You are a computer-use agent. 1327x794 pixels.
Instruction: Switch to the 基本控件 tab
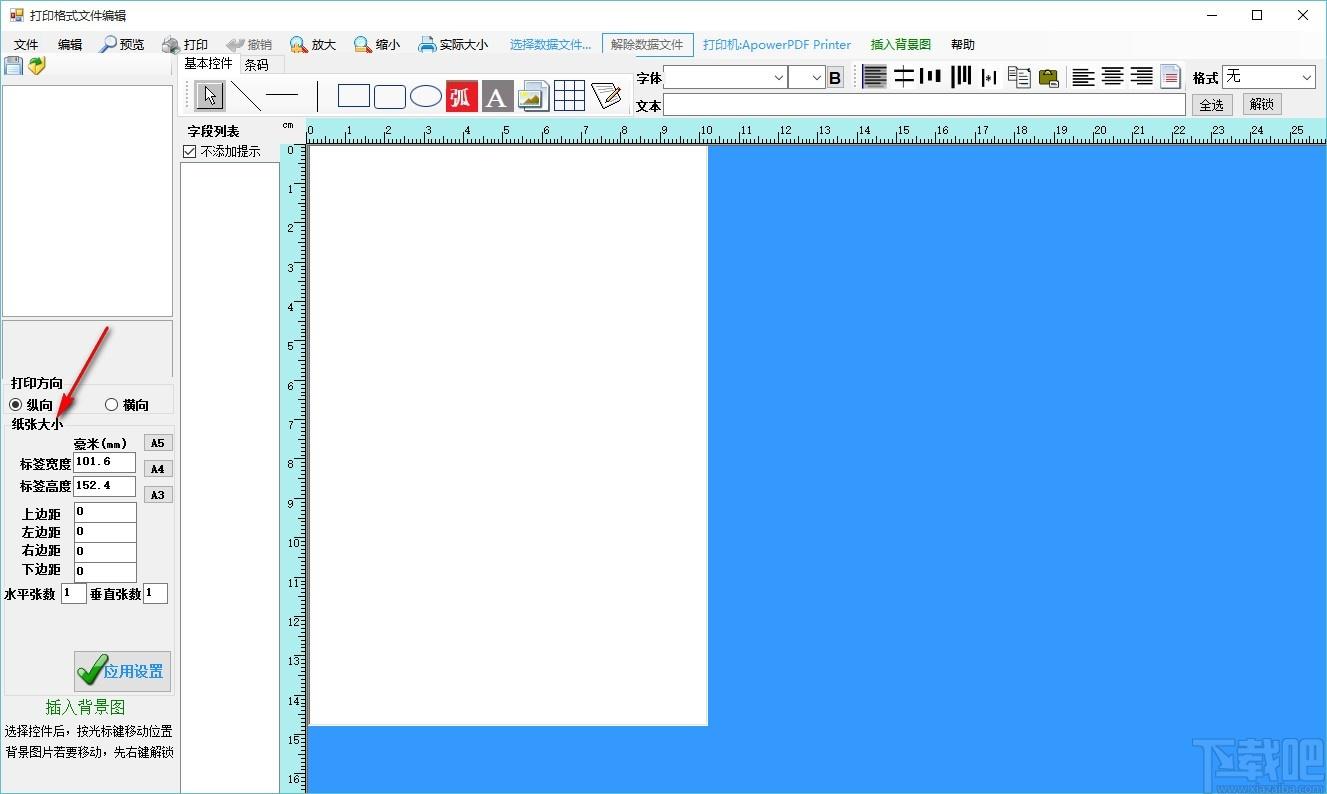coord(208,63)
